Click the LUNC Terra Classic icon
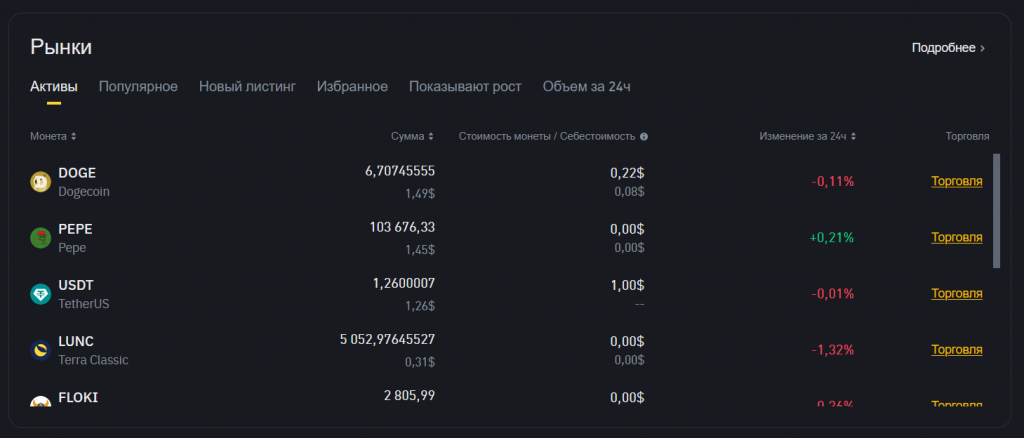This screenshot has height=438, width=1024. (x=41, y=349)
